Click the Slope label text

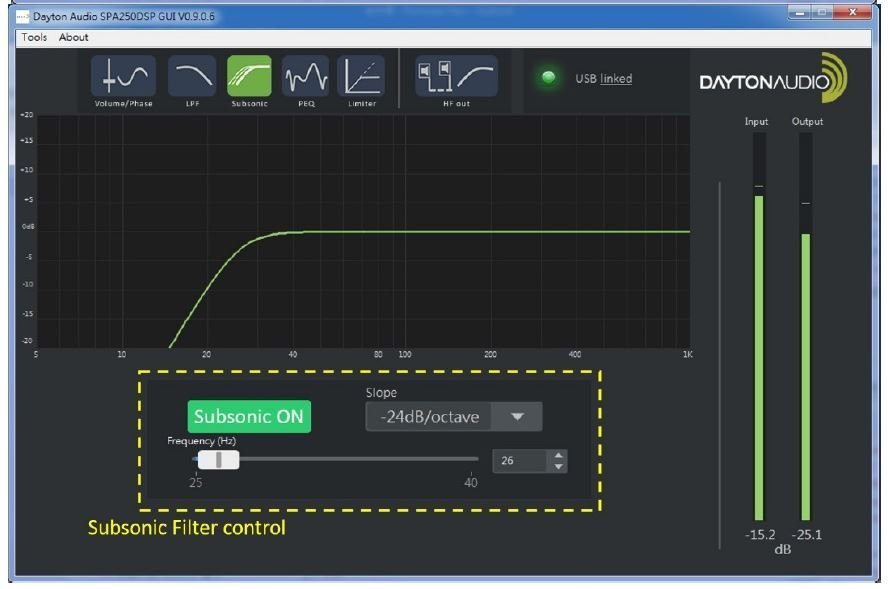[381, 392]
